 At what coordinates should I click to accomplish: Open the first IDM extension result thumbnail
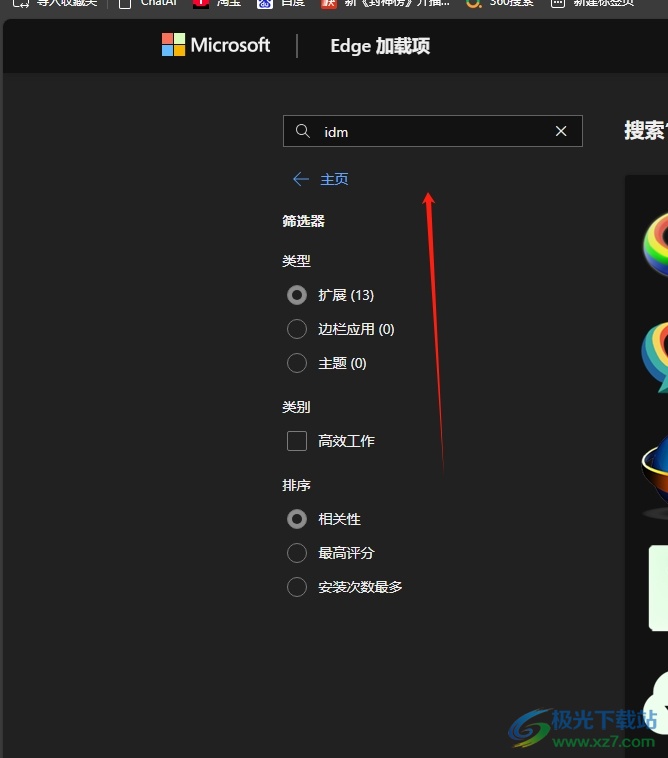(656, 244)
